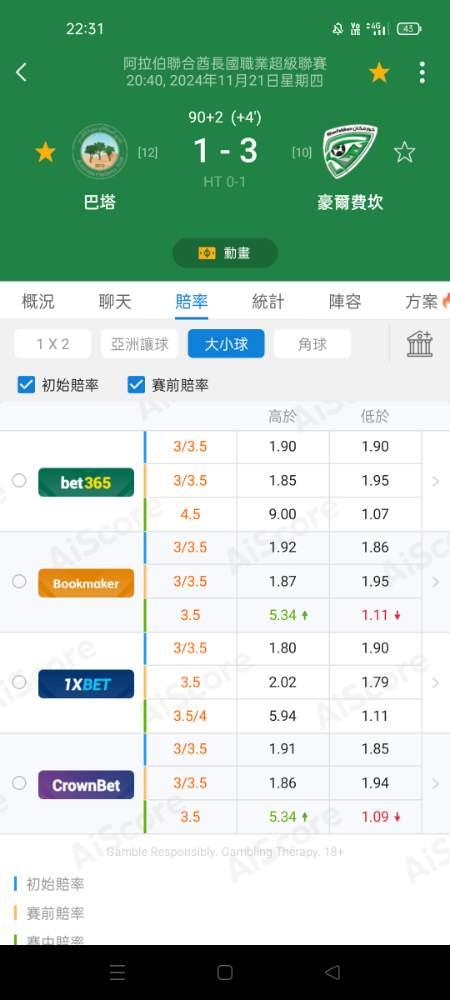The image size is (450, 1000).
Task: Uncheck the 賽前賠率 checkbox
Action: click(136, 385)
